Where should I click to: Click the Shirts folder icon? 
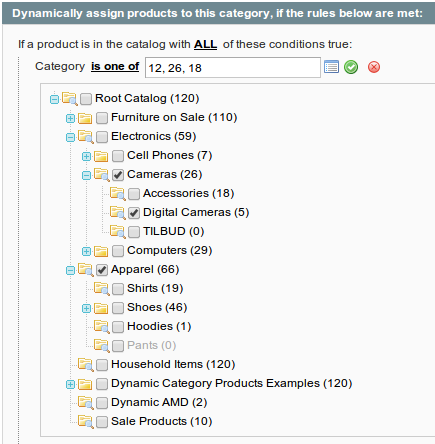click(102, 289)
